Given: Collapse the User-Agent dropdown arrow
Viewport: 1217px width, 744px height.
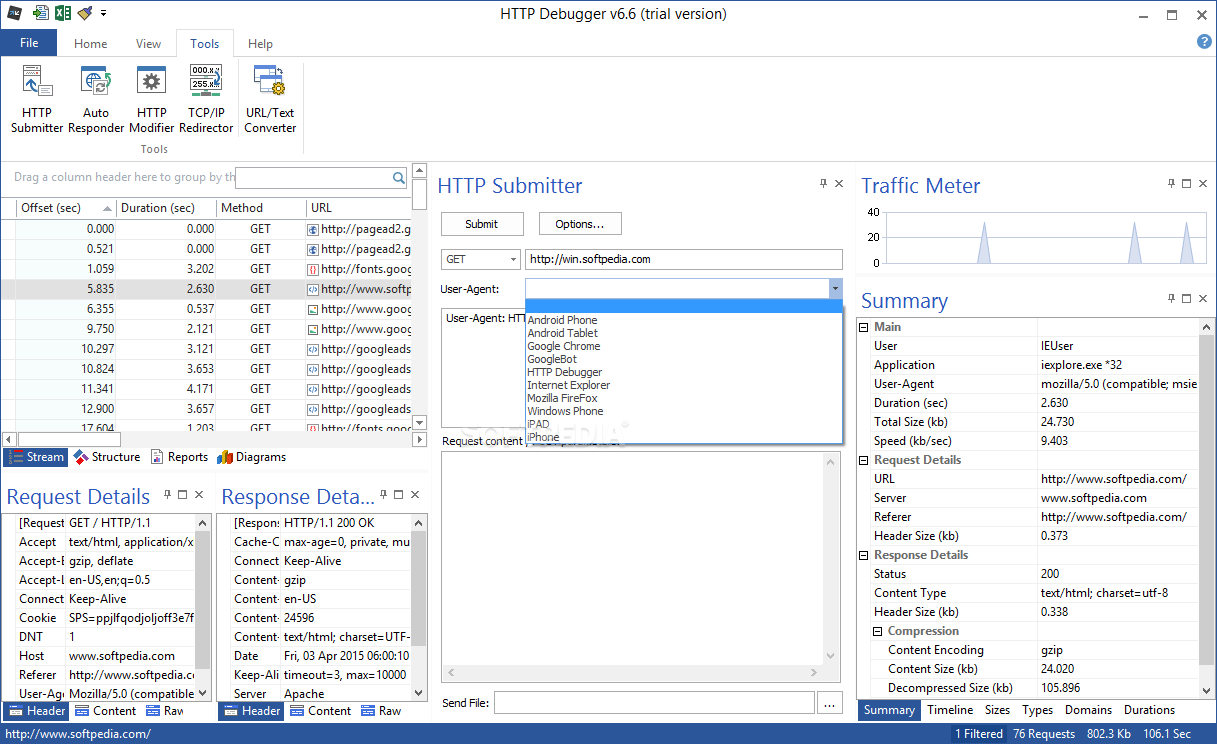Looking at the screenshot, I should point(835,288).
